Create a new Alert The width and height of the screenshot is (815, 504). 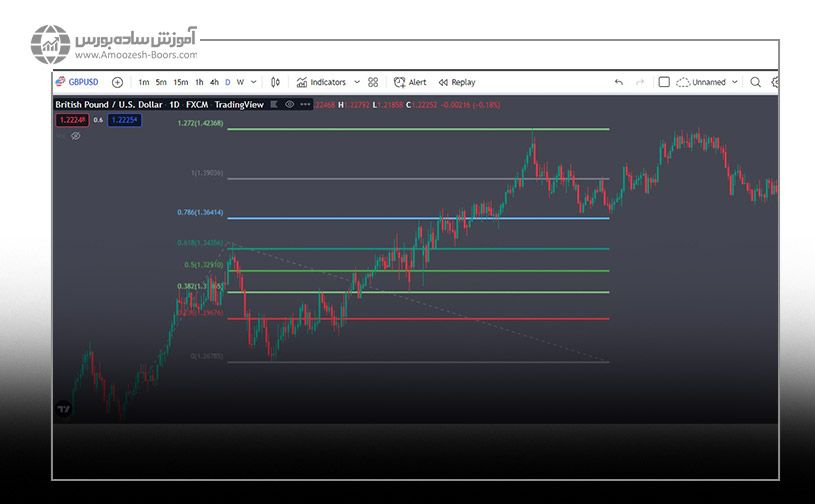pos(410,82)
